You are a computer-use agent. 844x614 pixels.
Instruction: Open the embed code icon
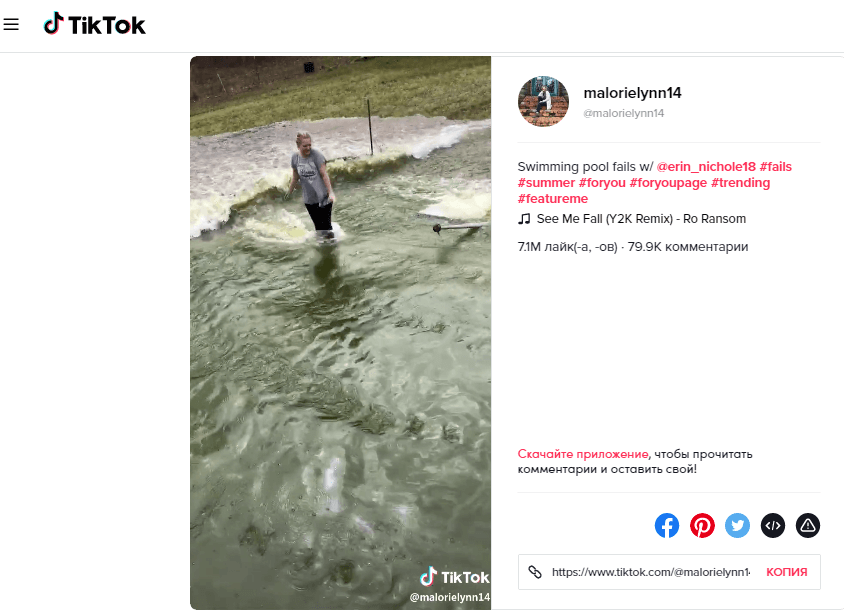(x=772, y=525)
